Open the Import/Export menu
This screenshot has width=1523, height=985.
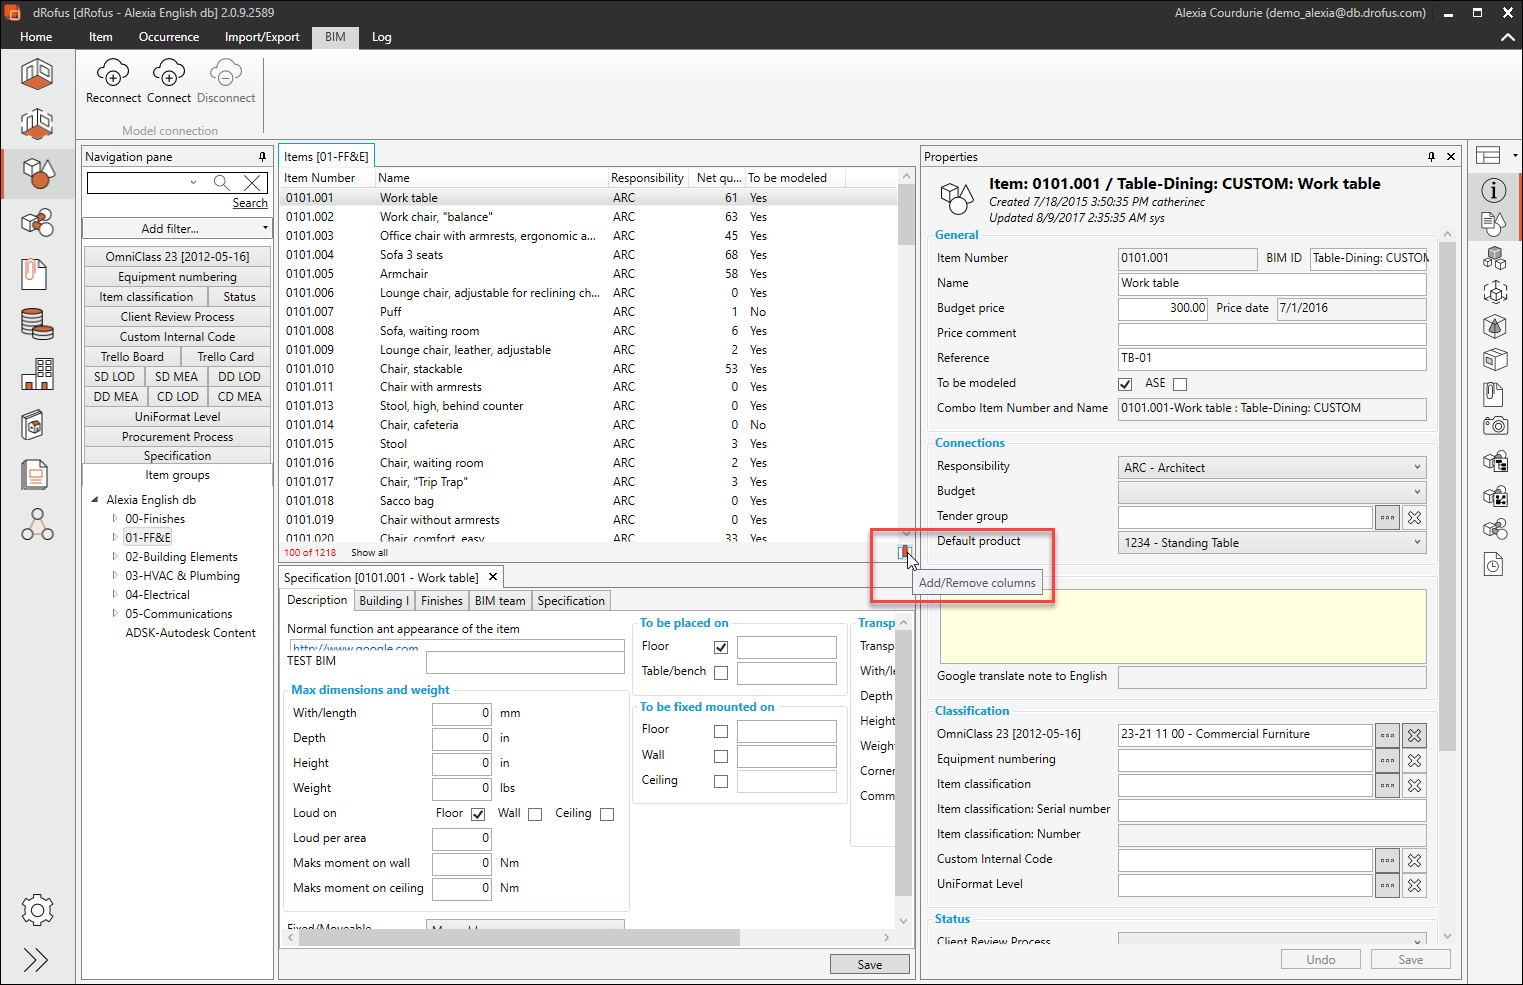click(262, 37)
